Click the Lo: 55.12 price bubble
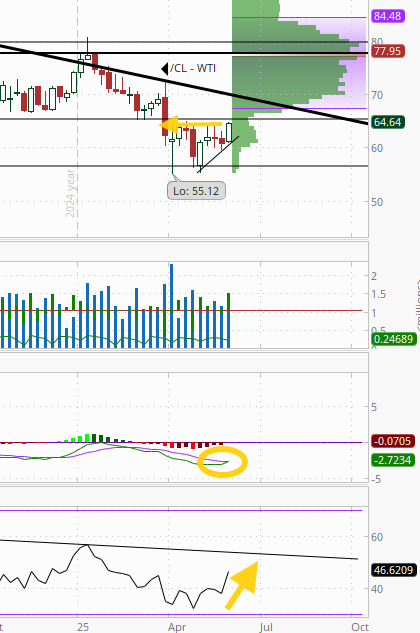This screenshot has width=420, height=633. point(196,191)
